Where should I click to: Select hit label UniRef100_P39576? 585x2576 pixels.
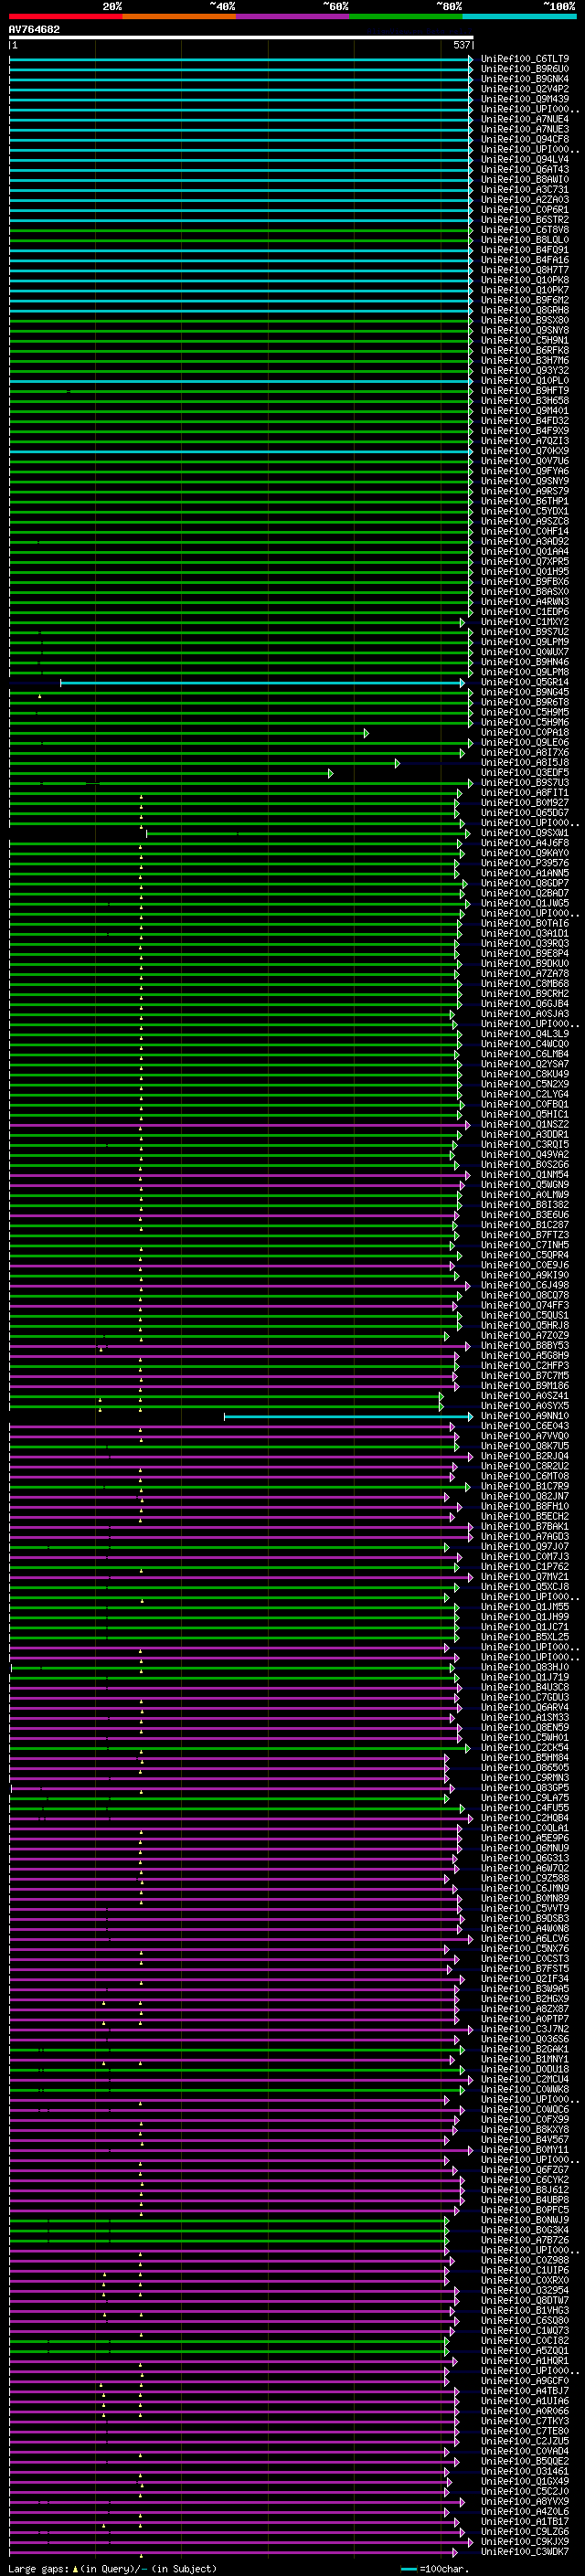[525, 863]
